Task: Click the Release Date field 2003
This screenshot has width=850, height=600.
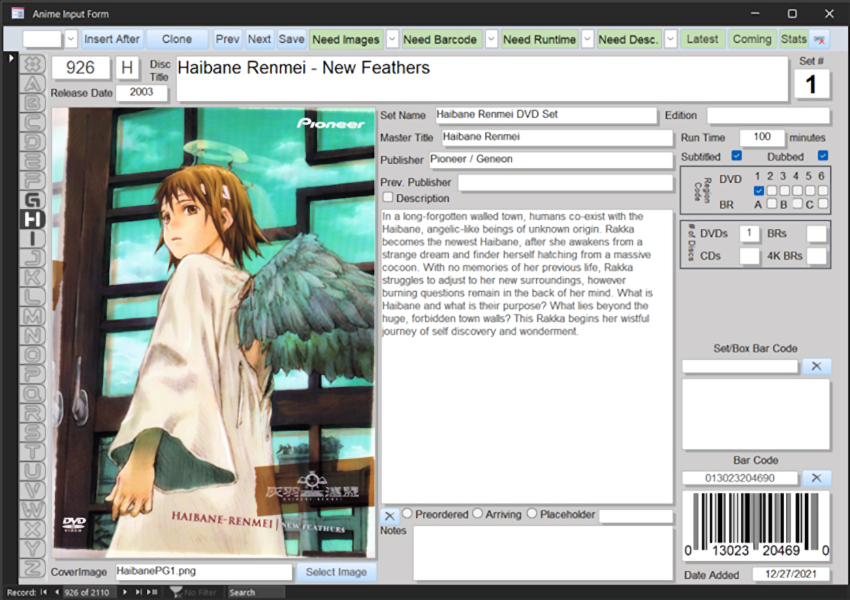Action: pyautogui.click(x=141, y=93)
